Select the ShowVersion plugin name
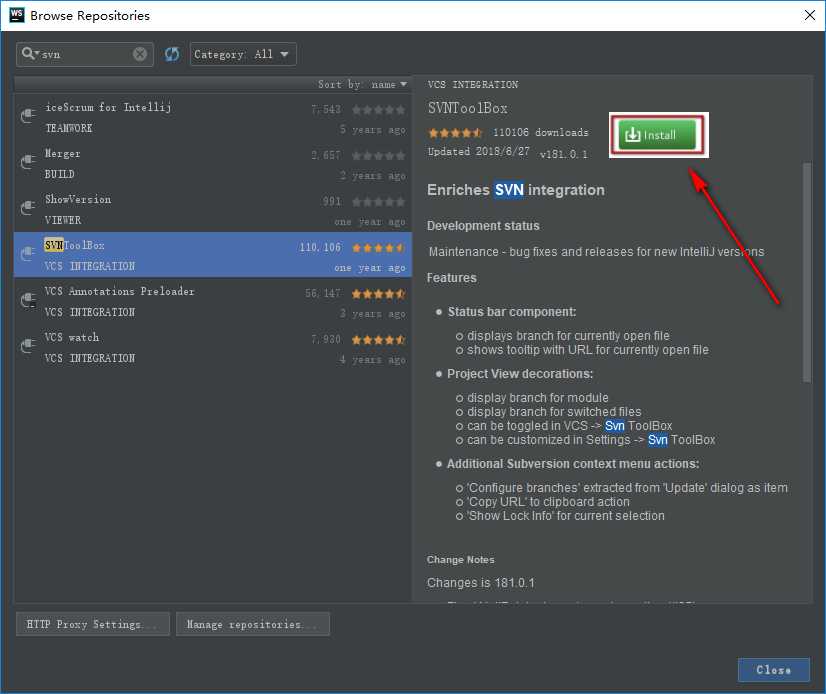 [78, 199]
